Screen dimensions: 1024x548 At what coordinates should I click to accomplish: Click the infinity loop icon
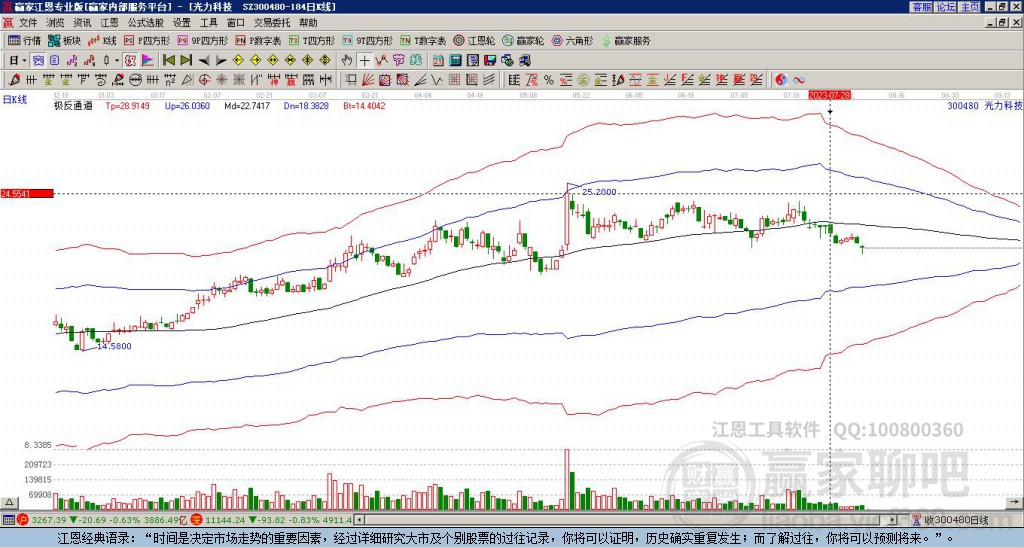pyautogui.click(x=799, y=80)
